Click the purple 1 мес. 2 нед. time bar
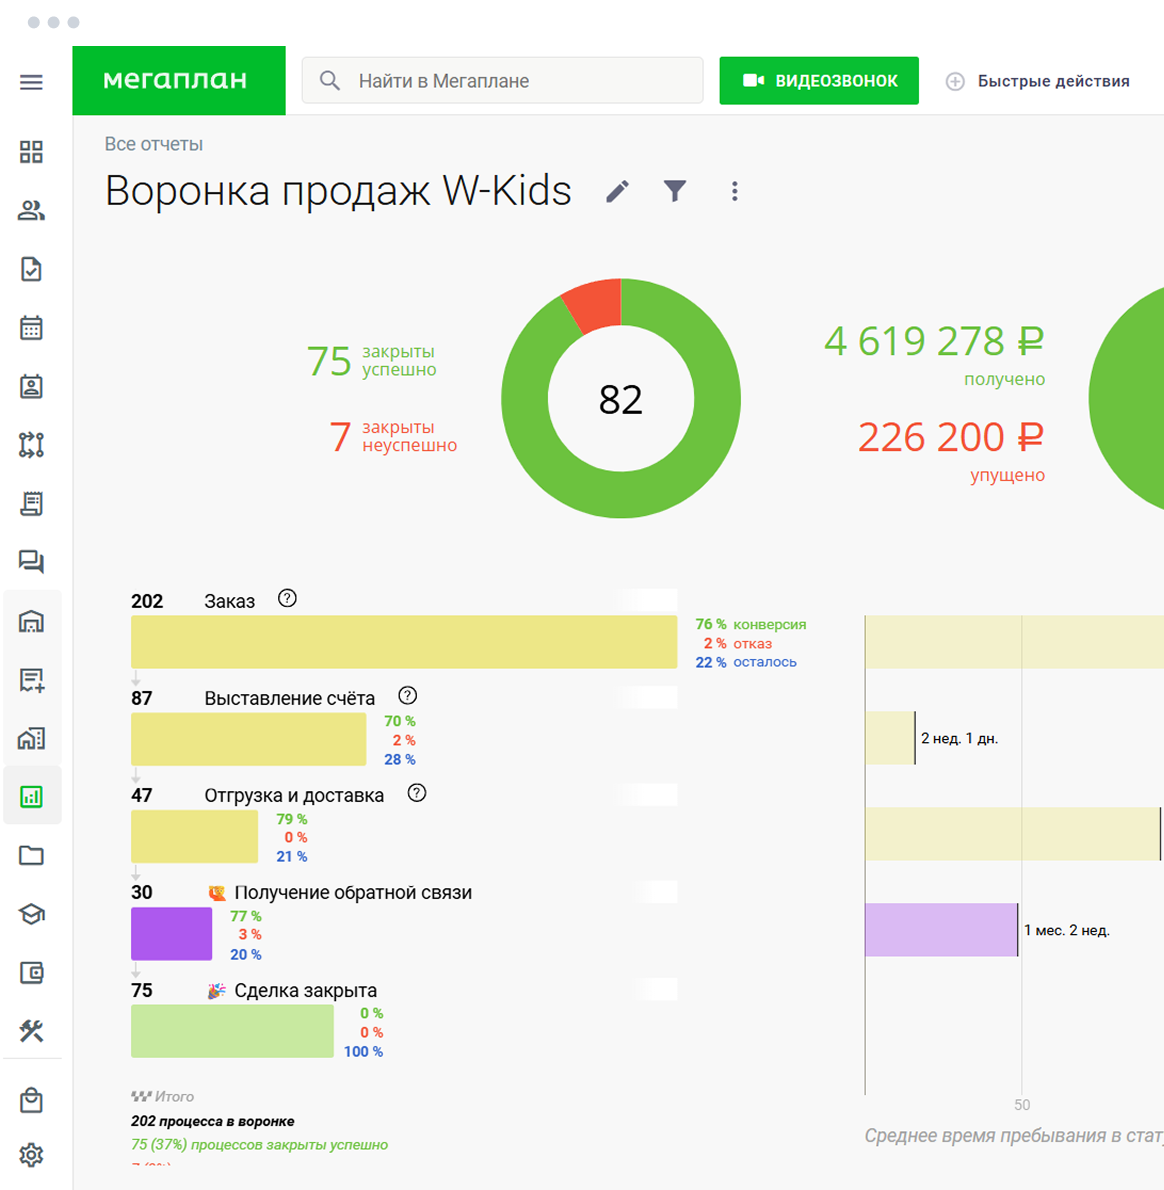 [941, 930]
